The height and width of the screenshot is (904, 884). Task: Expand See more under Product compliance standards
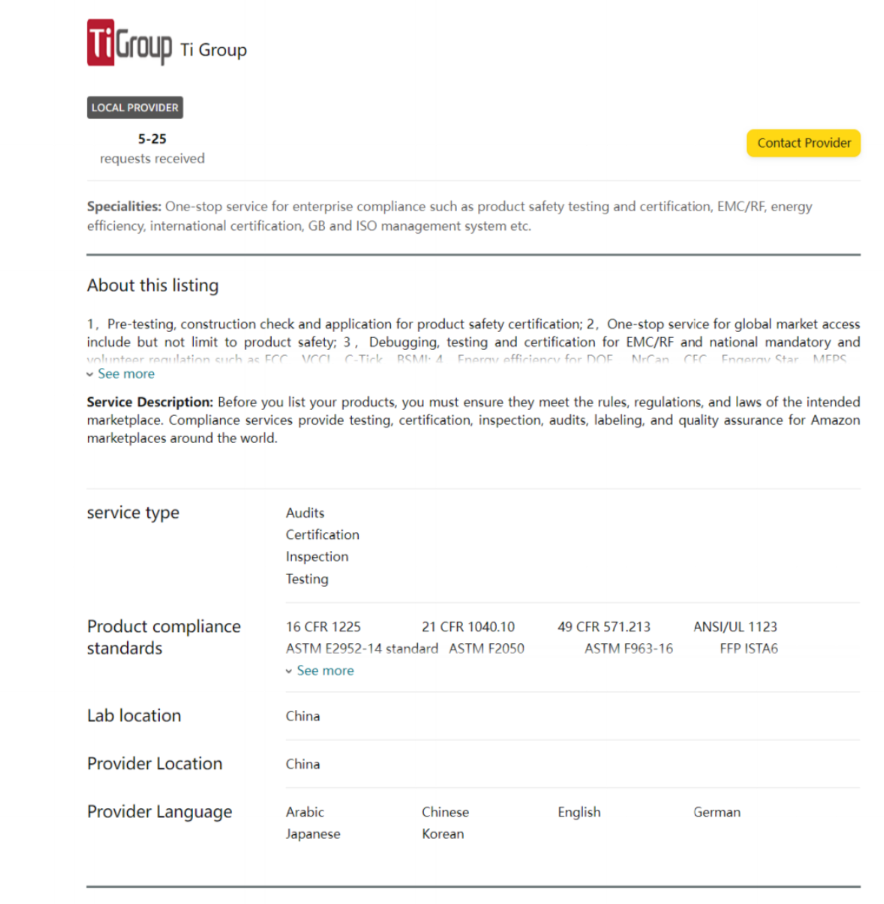point(324,671)
